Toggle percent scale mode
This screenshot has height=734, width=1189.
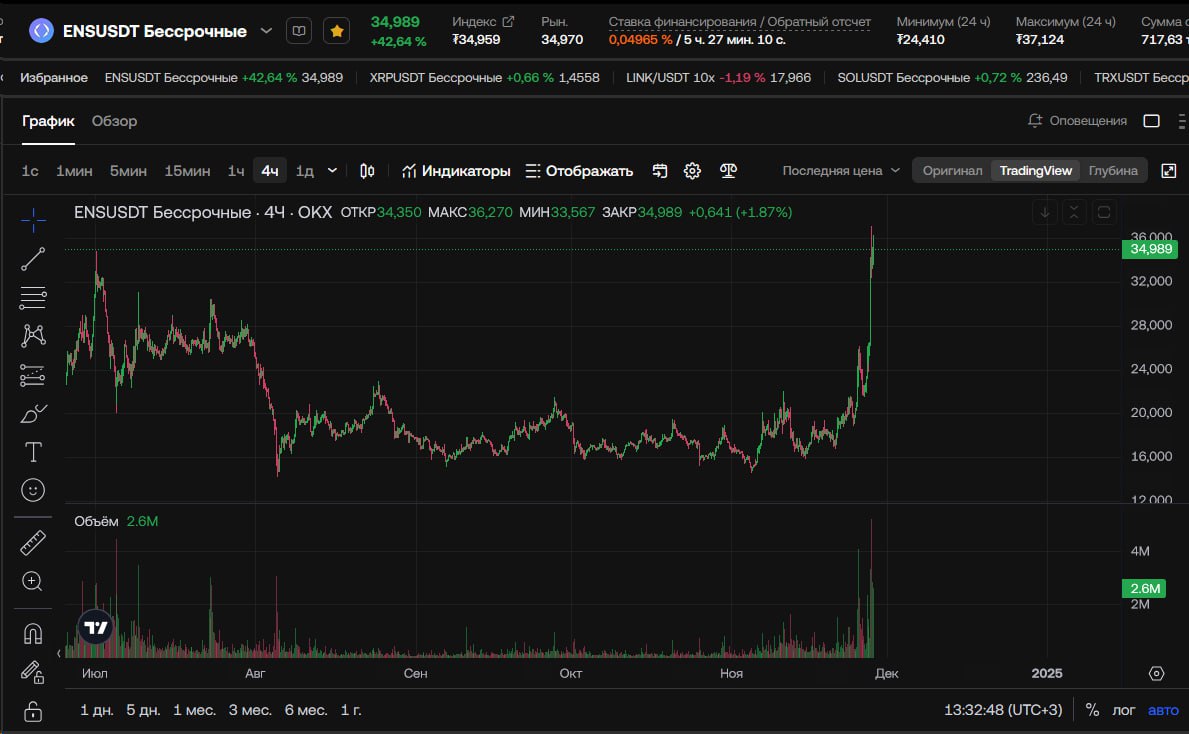coord(1092,710)
